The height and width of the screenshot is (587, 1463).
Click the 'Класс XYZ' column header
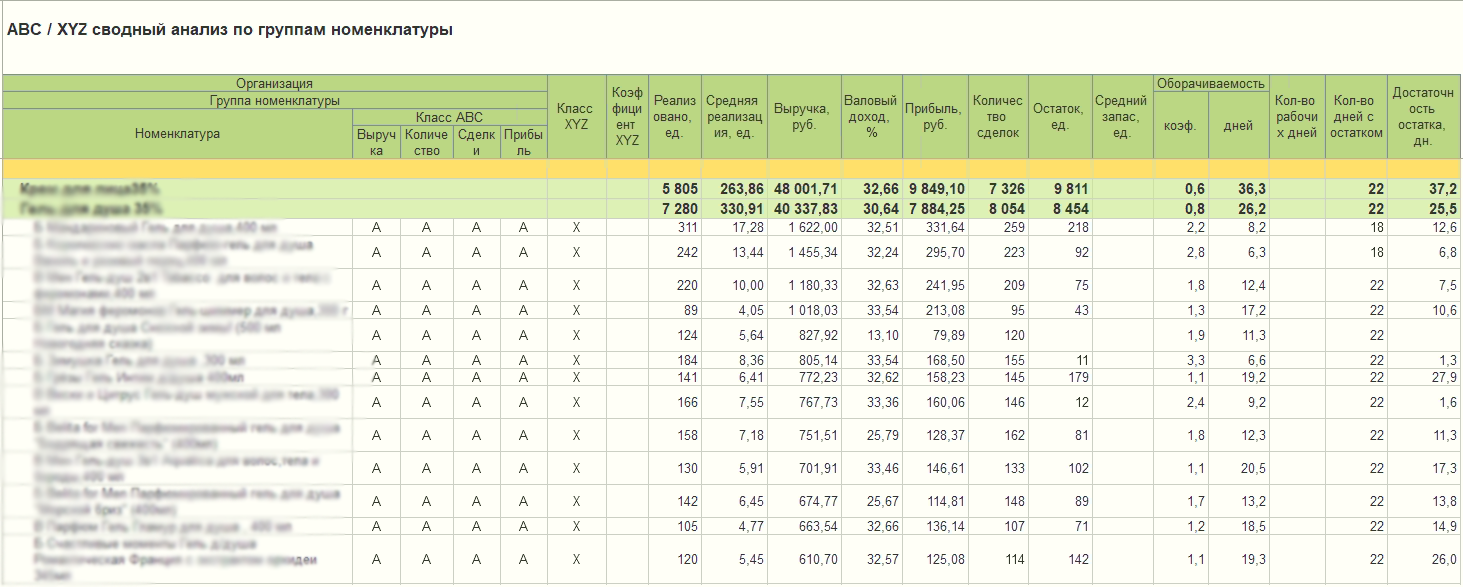coord(577,116)
